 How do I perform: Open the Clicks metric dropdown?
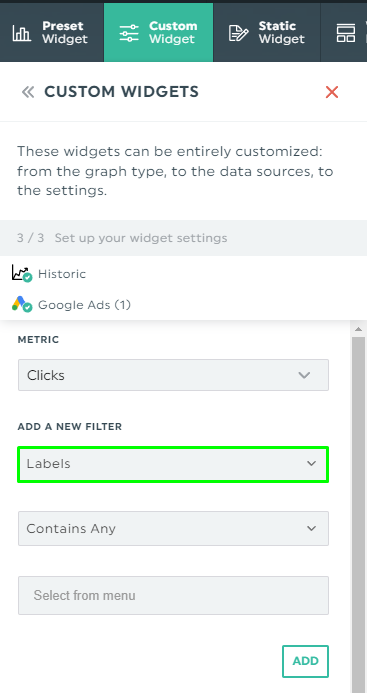pyautogui.click(x=173, y=375)
